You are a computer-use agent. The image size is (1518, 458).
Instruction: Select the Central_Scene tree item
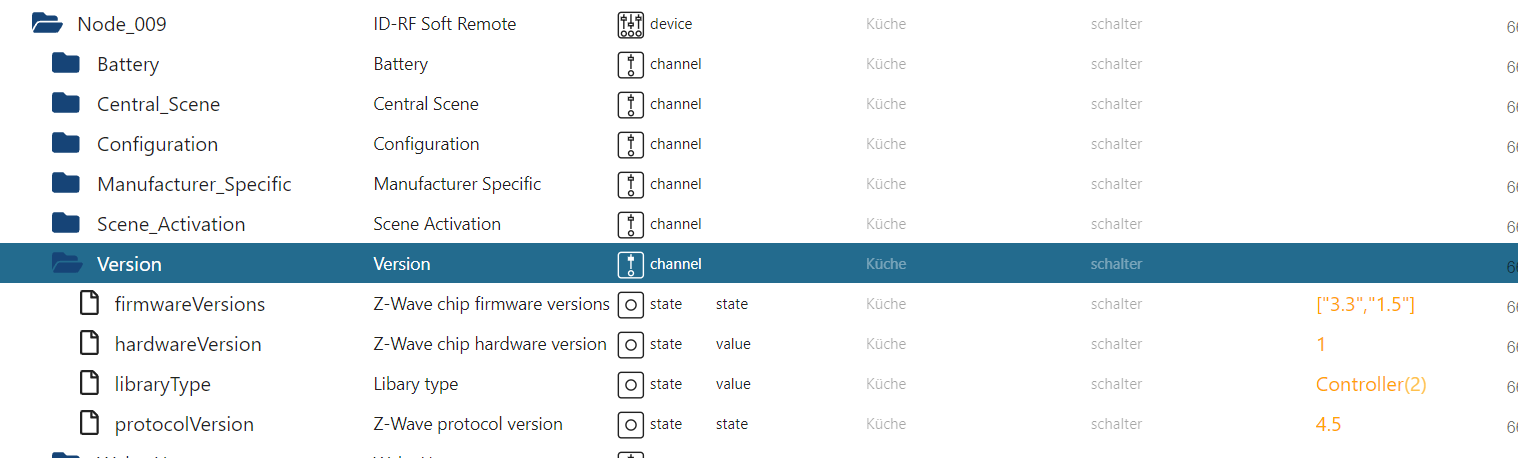[x=158, y=104]
